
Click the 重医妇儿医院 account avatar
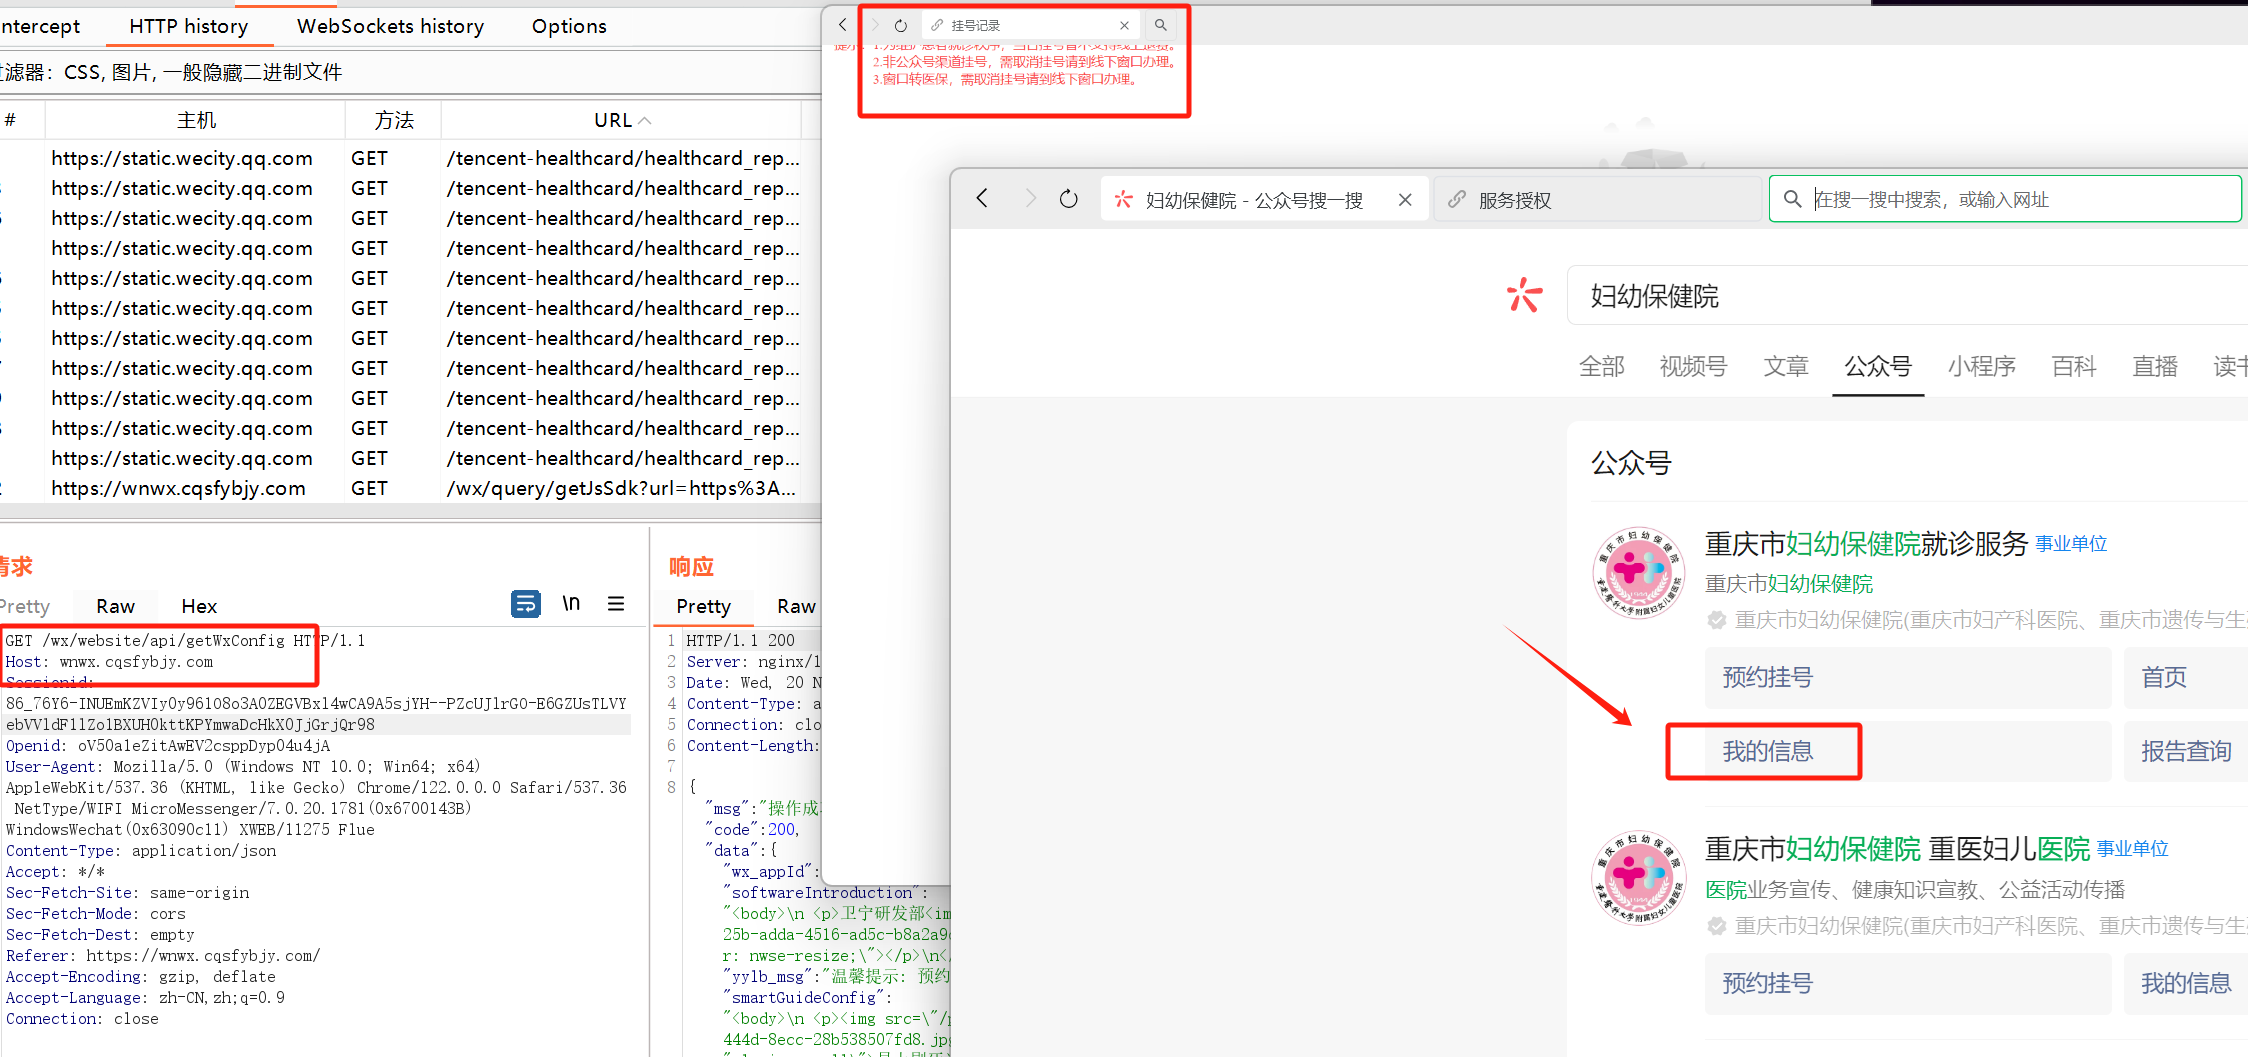pyautogui.click(x=1638, y=878)
